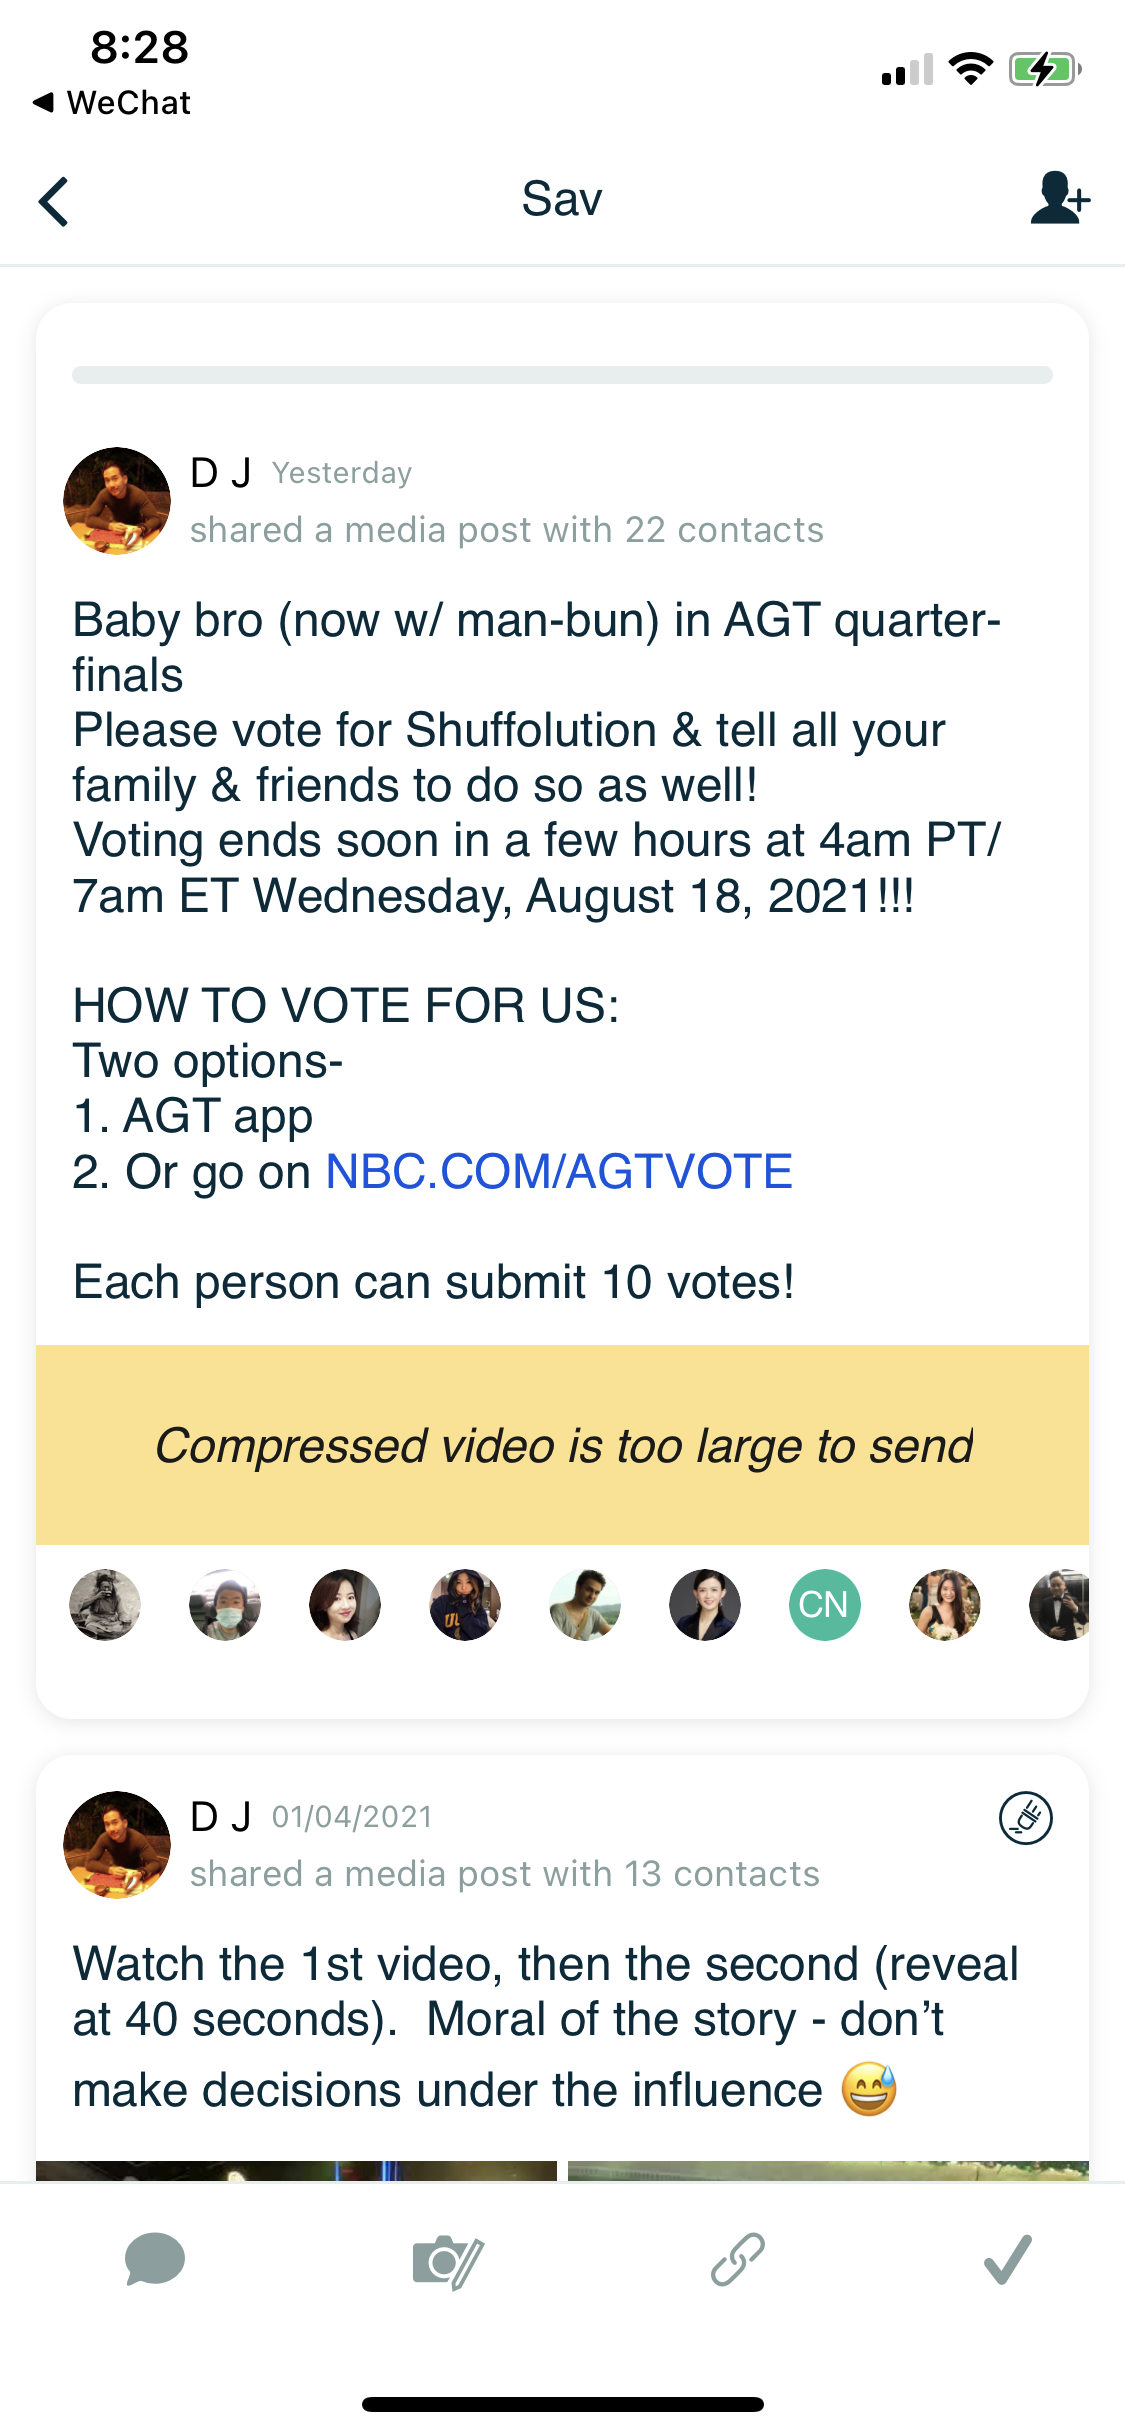
Task: Open the left video thumbnail in second post
Action: click(x=296, y=2170)
